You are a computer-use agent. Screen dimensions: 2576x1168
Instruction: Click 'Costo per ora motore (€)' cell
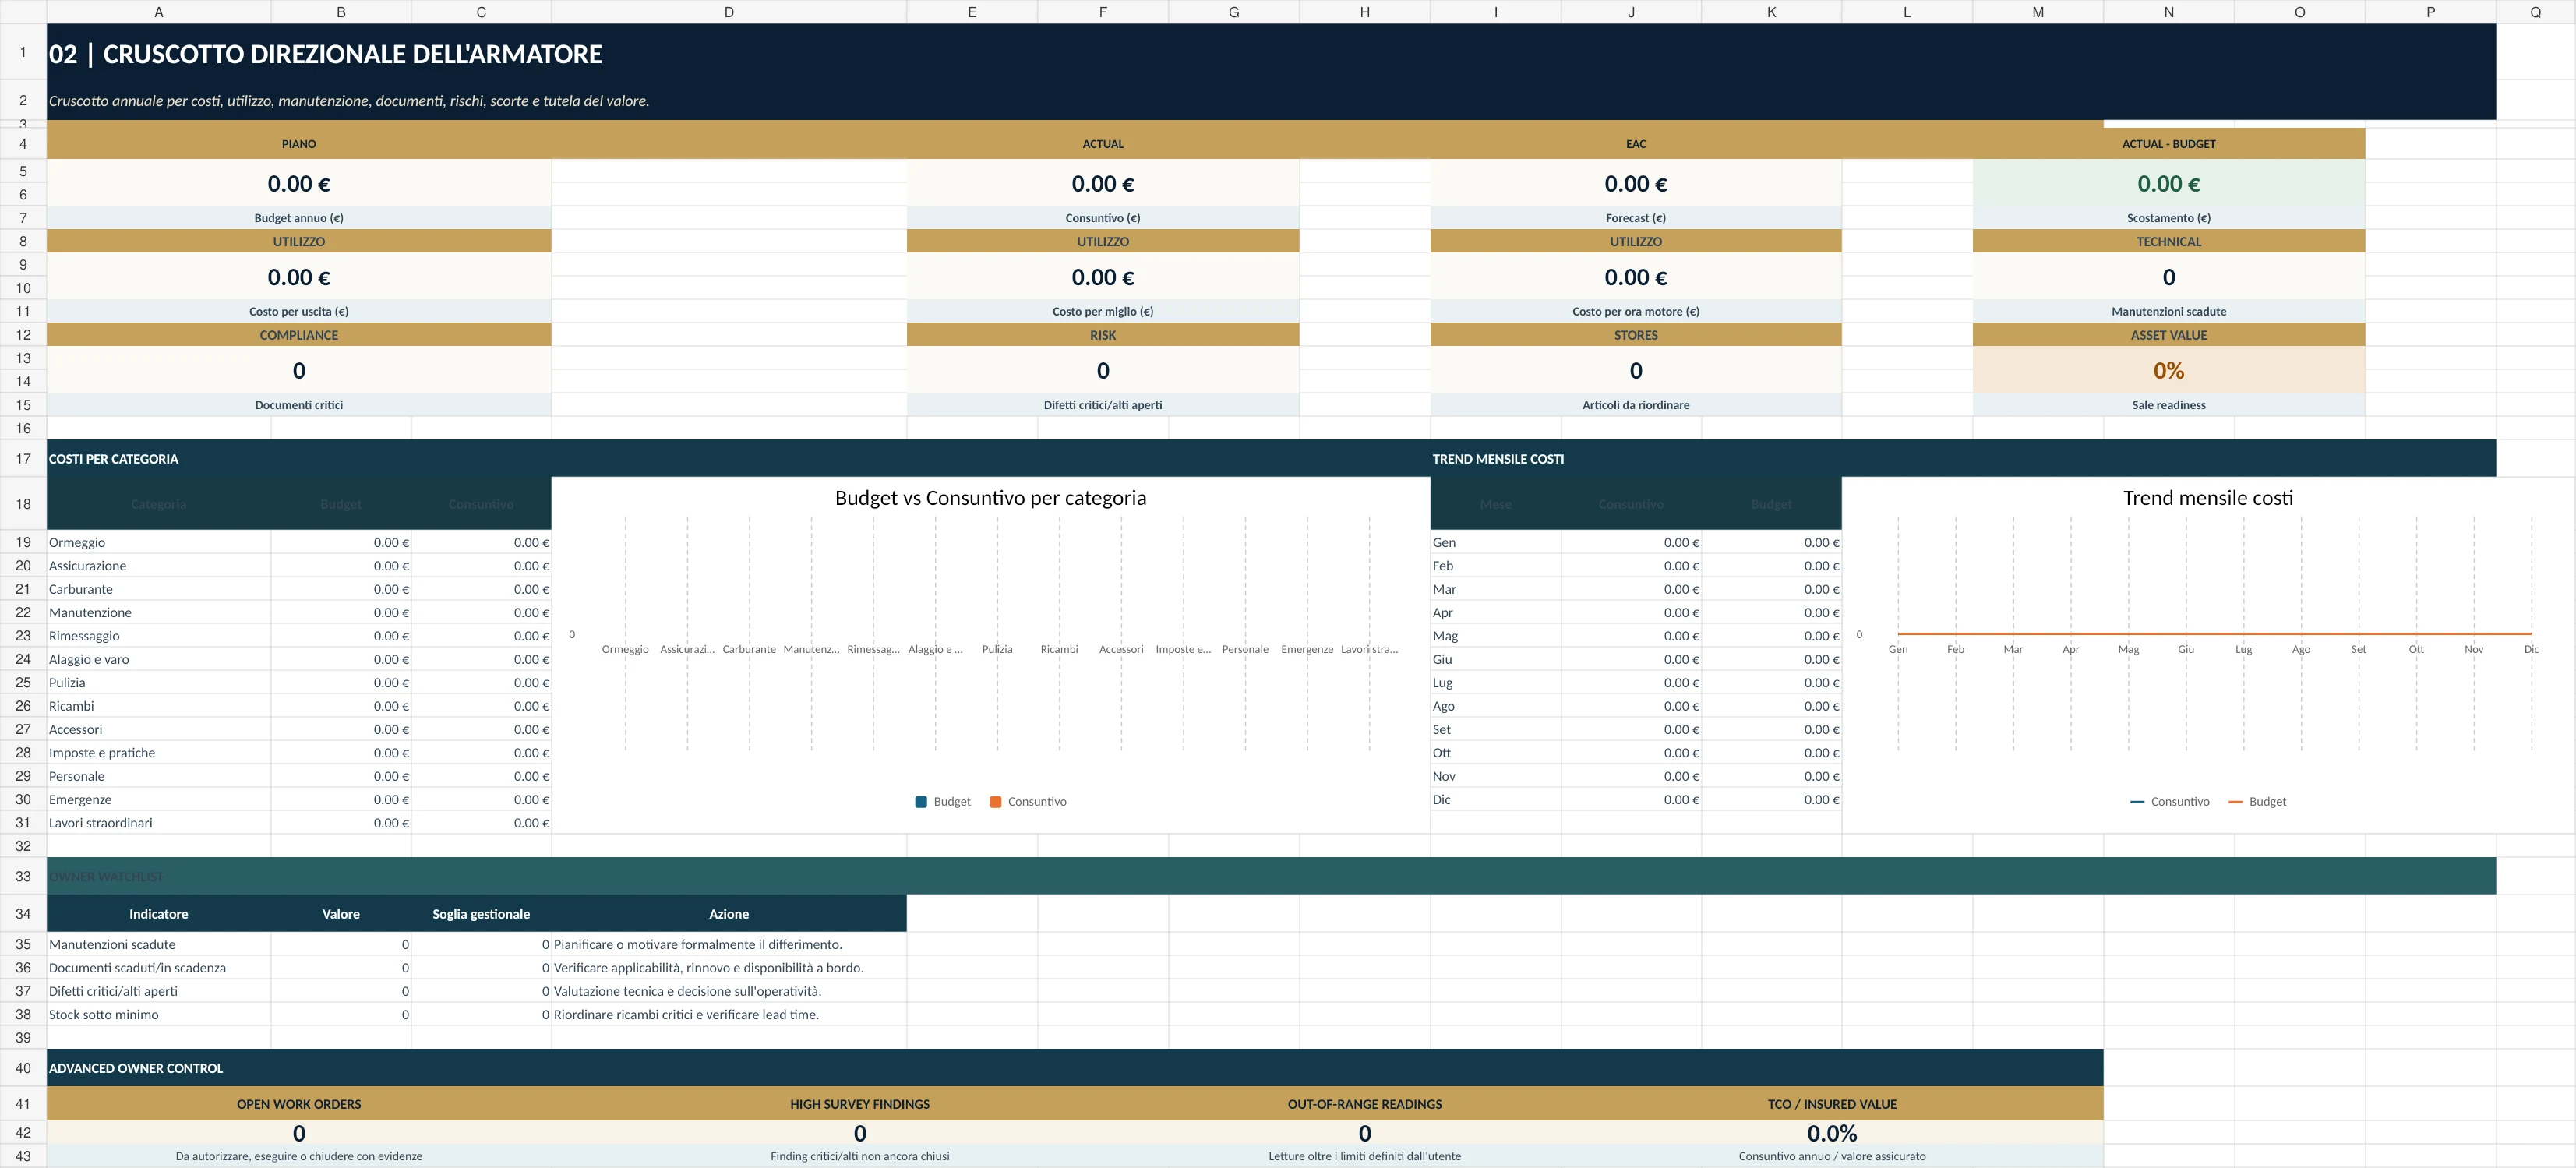pyautogui.click(x=1635, y=311)
